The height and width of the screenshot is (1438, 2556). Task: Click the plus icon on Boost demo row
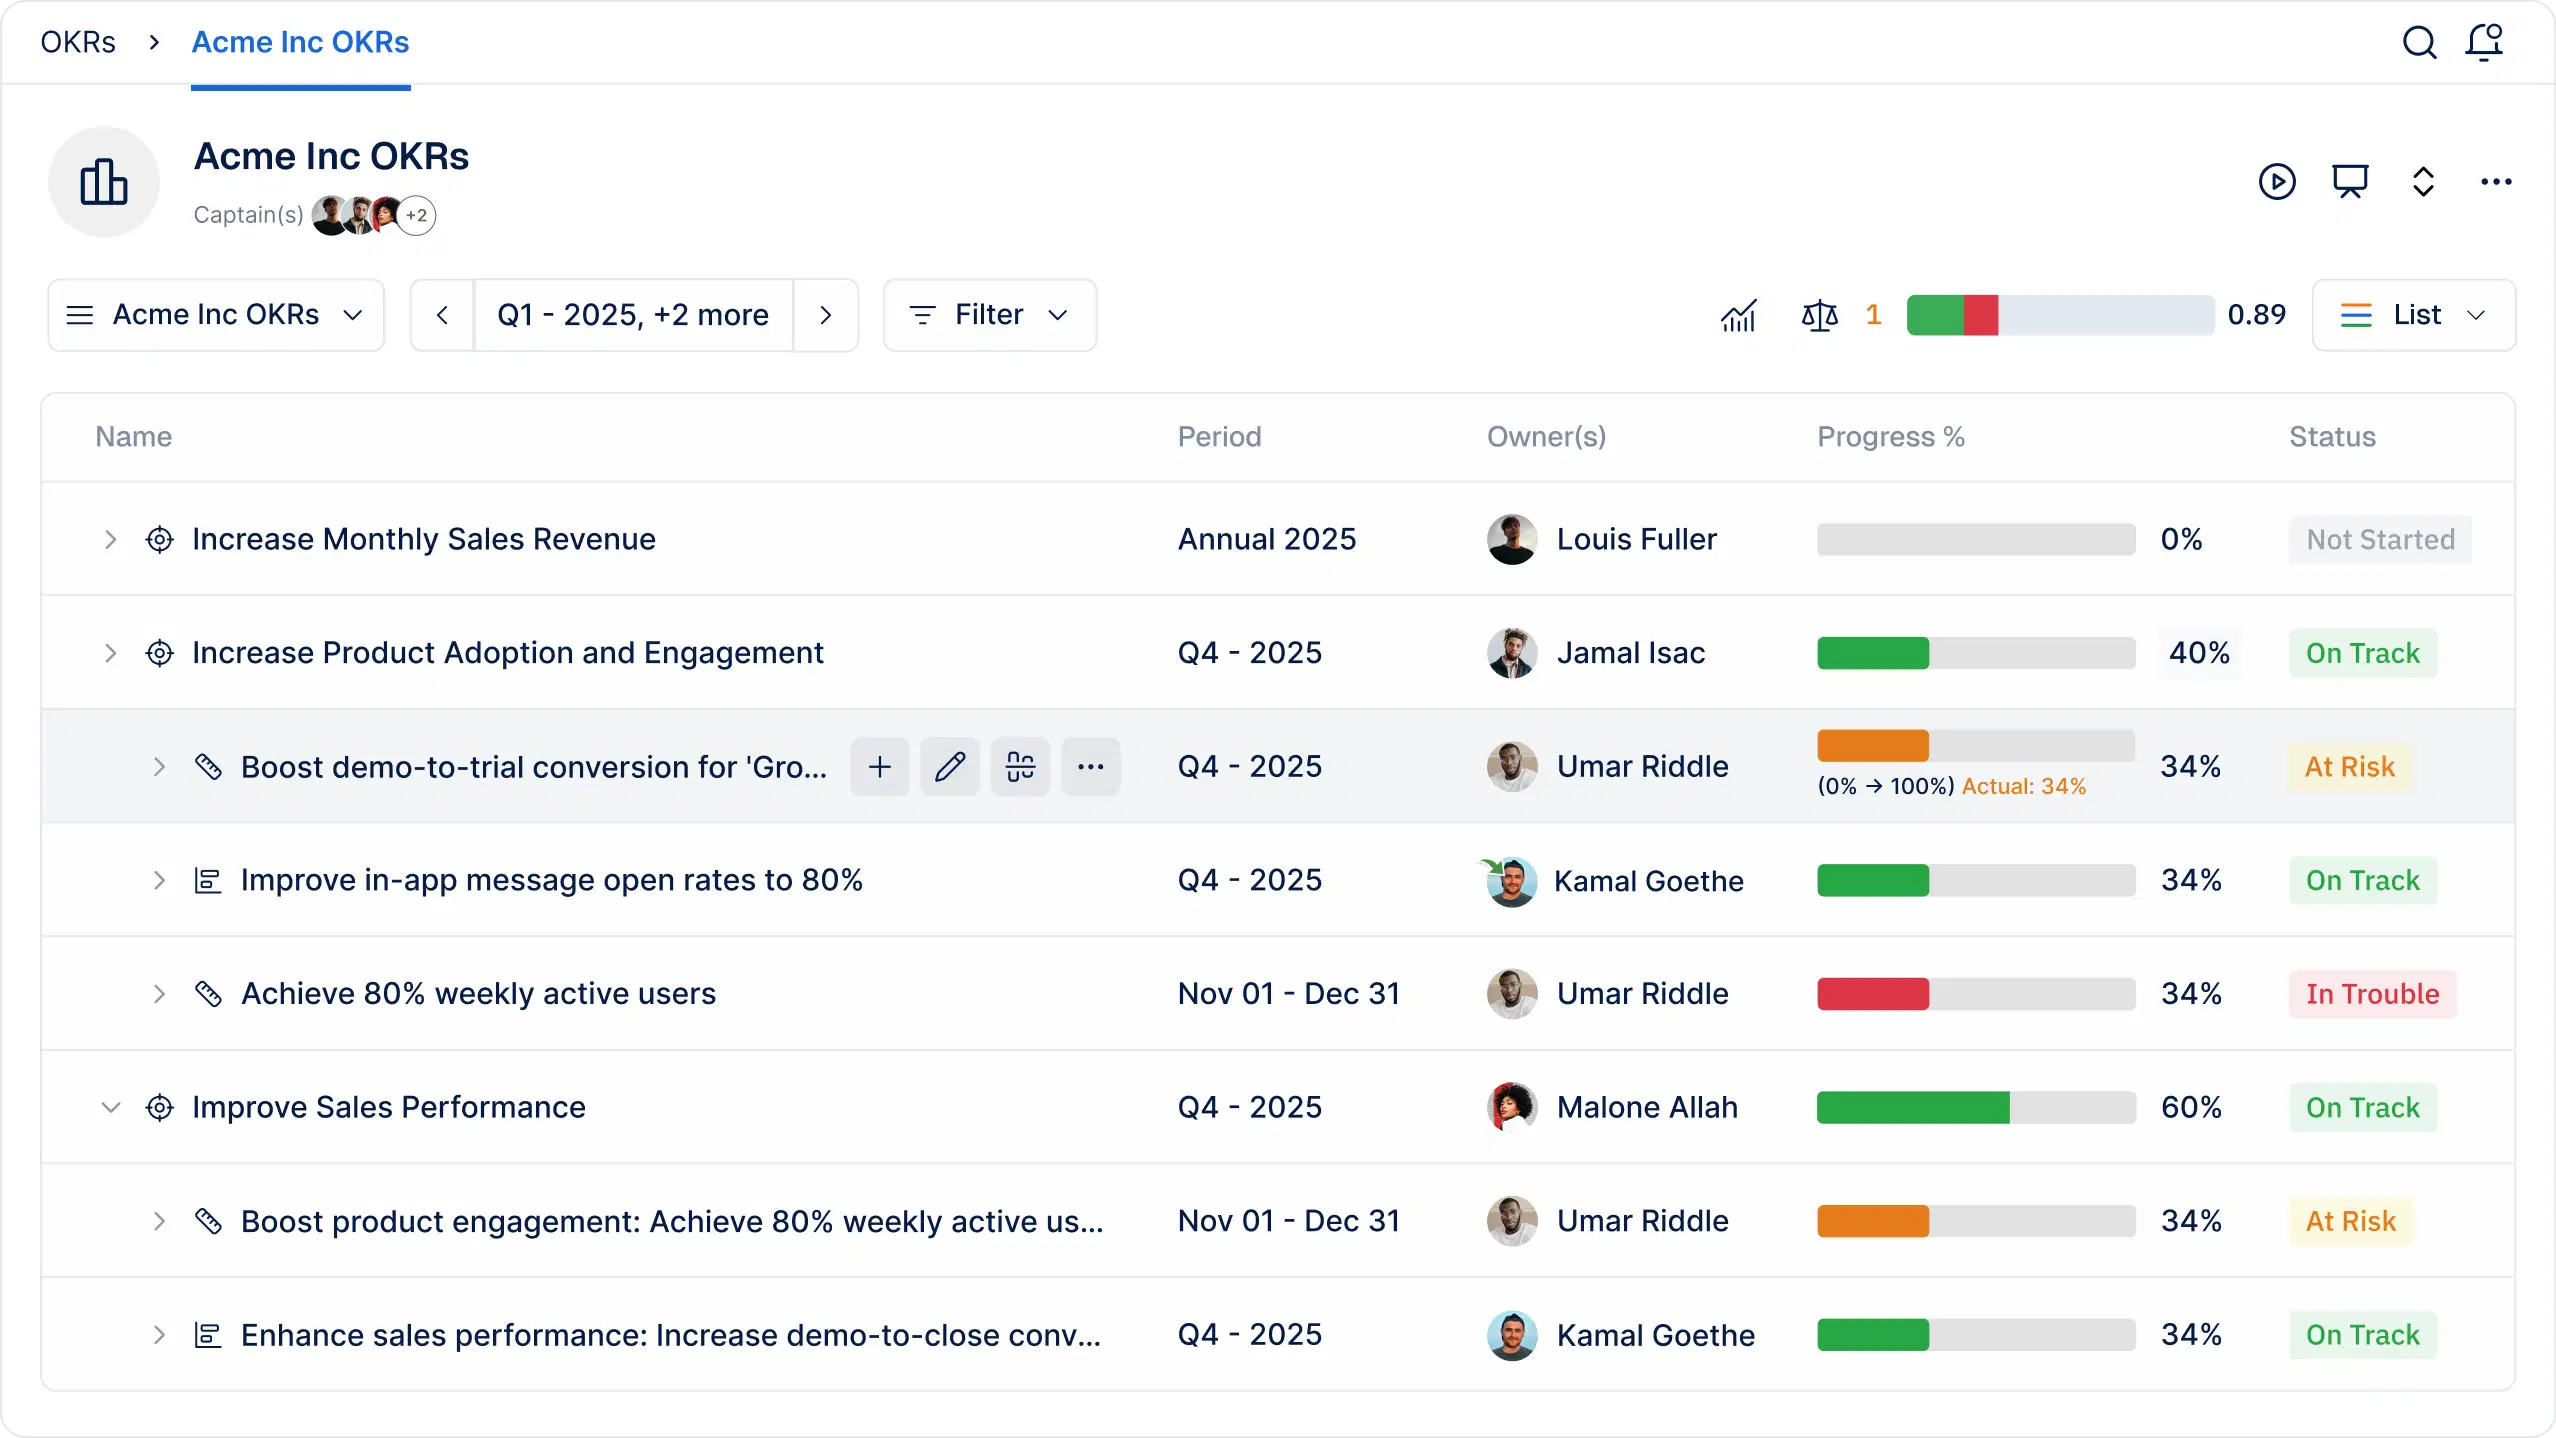coord(879,767)
